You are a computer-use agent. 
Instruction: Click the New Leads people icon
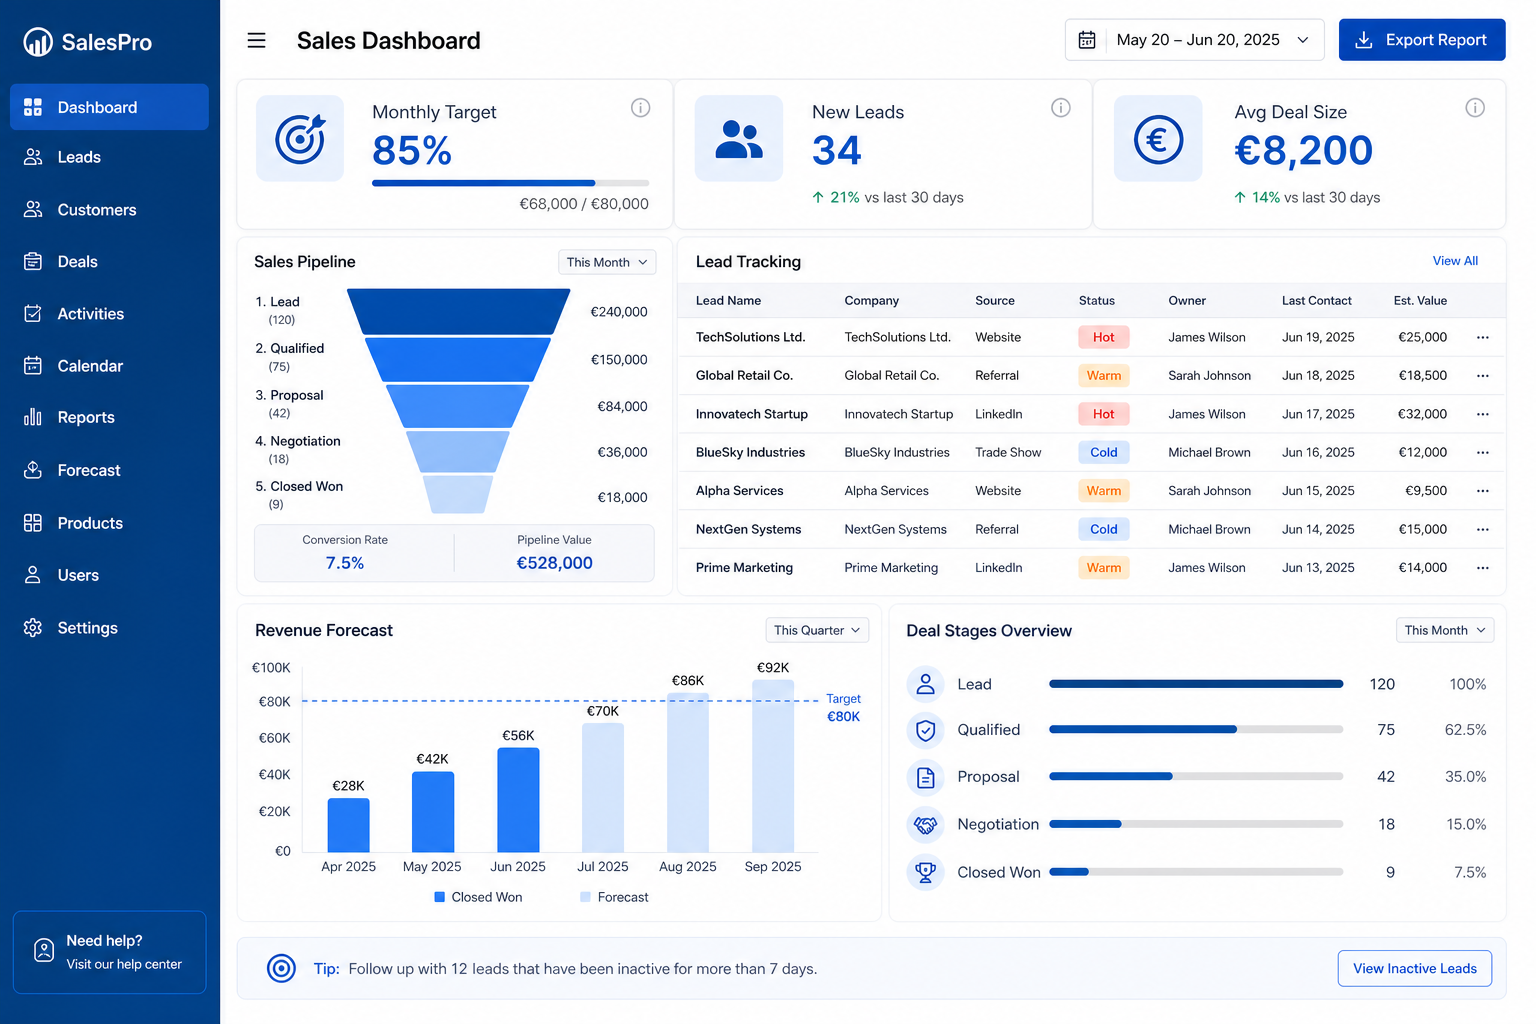tap(739, 139)
